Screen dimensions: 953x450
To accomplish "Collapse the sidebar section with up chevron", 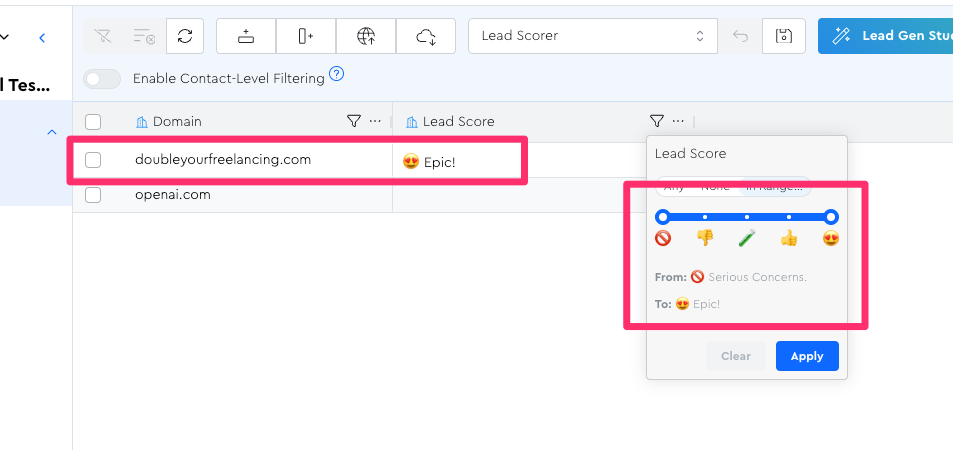I will 52,132.
